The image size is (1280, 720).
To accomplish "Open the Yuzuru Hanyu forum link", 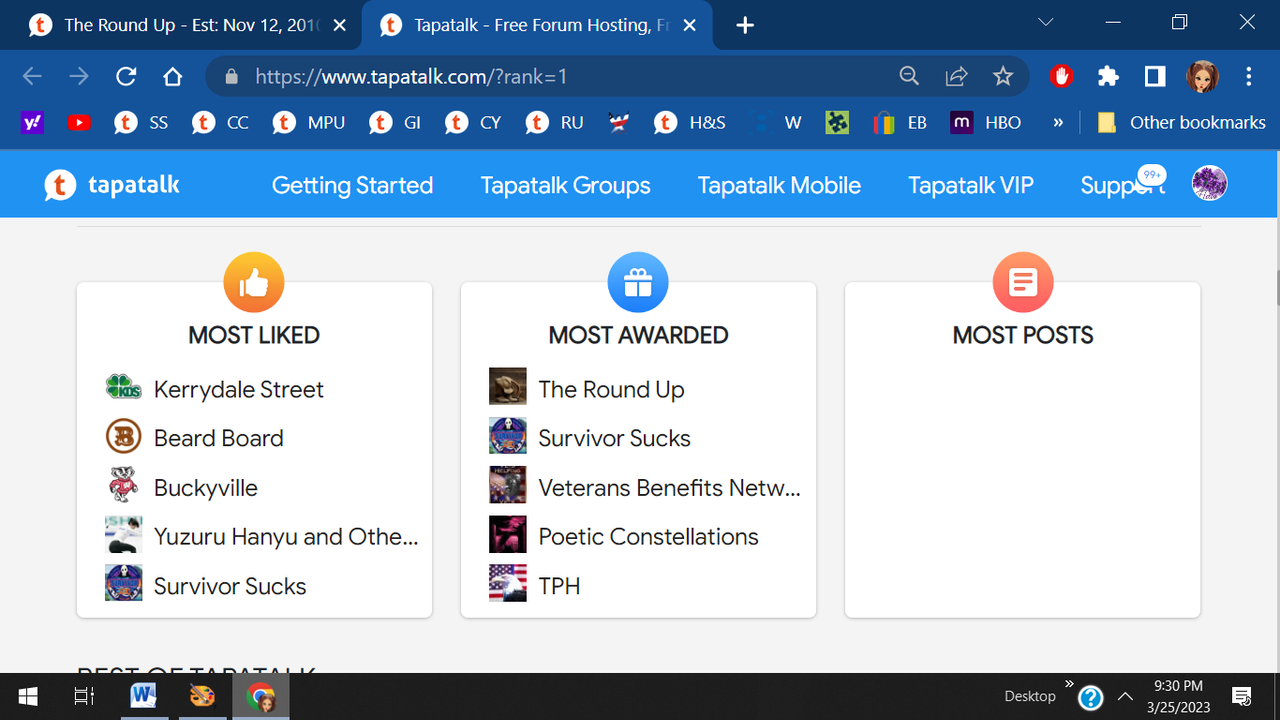I will pos(286,537).
